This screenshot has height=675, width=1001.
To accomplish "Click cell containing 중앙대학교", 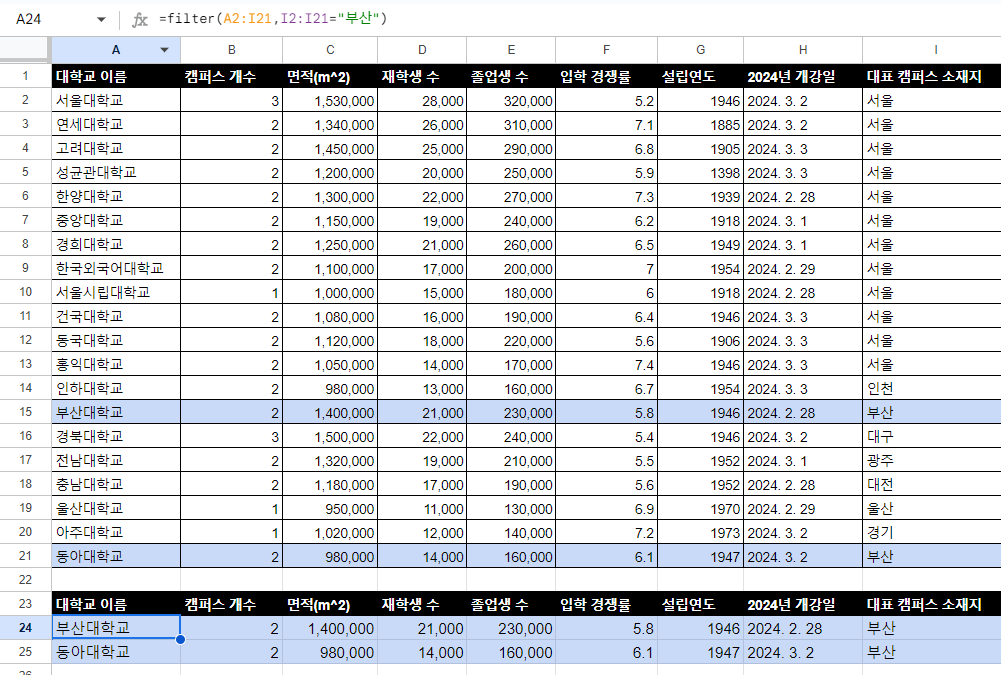I will pos(116,220).
